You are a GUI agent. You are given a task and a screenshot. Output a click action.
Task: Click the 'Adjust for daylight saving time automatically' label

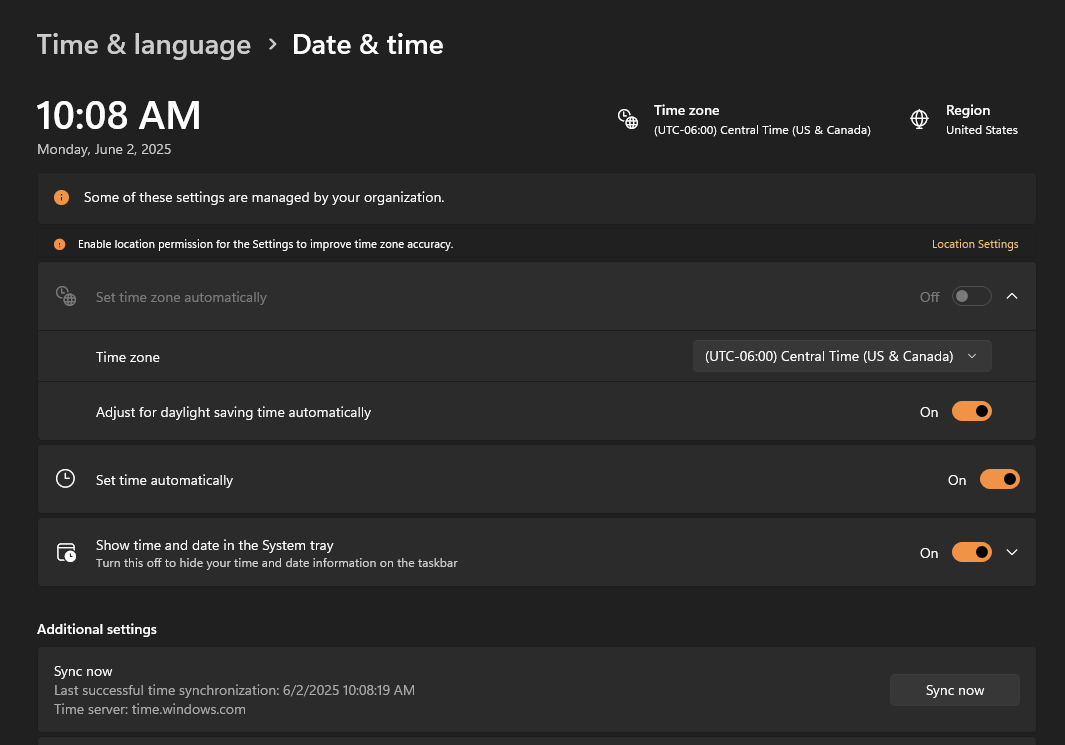[233, 412]
